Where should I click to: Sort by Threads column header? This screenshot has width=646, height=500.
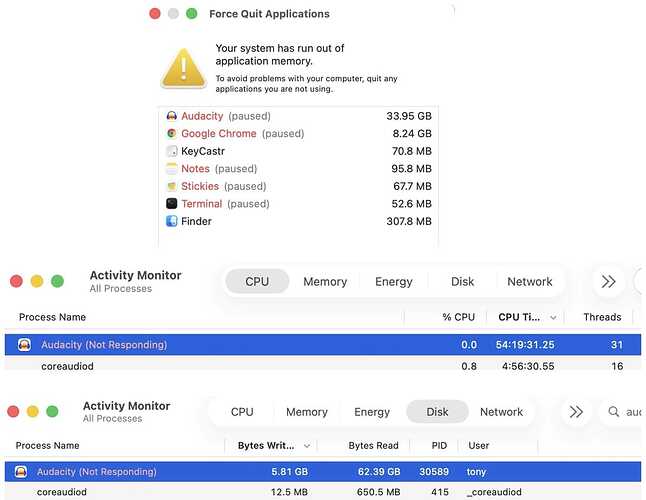coord(602,317)
